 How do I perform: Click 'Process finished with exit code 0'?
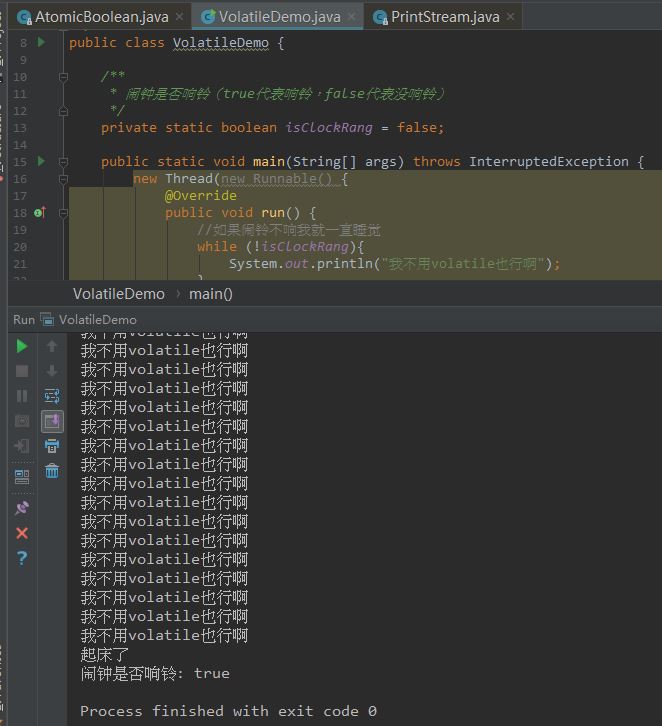click(228, 711)
